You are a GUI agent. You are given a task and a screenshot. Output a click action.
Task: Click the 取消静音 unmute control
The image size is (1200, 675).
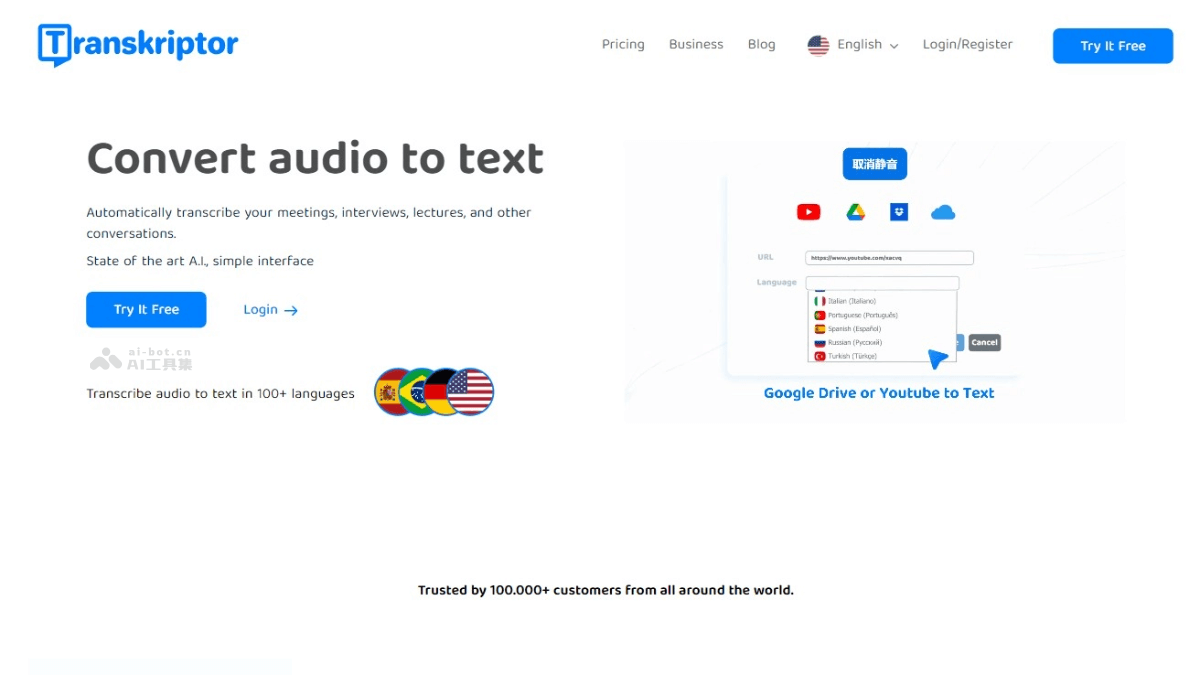874,163
